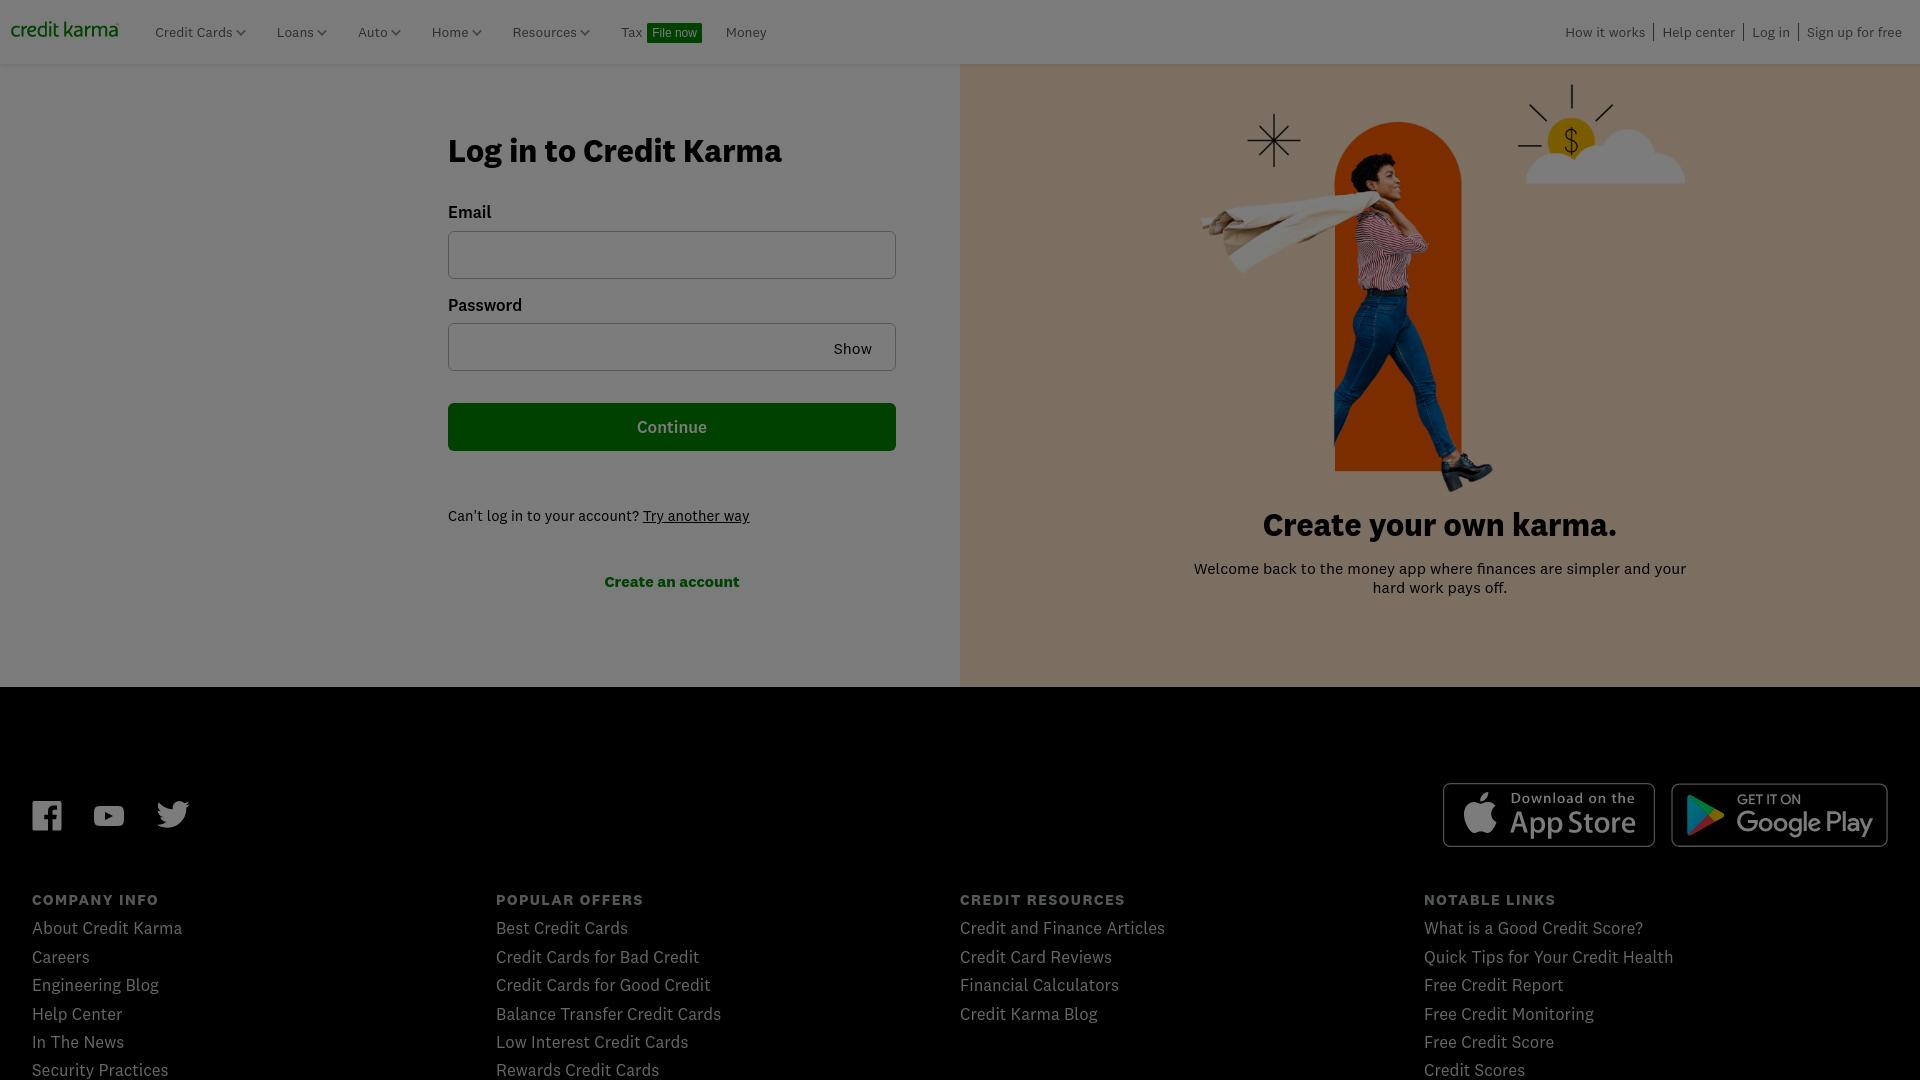Open the Help center menu link
Screen dimensions: 1920x1080
click(1698, 33)
